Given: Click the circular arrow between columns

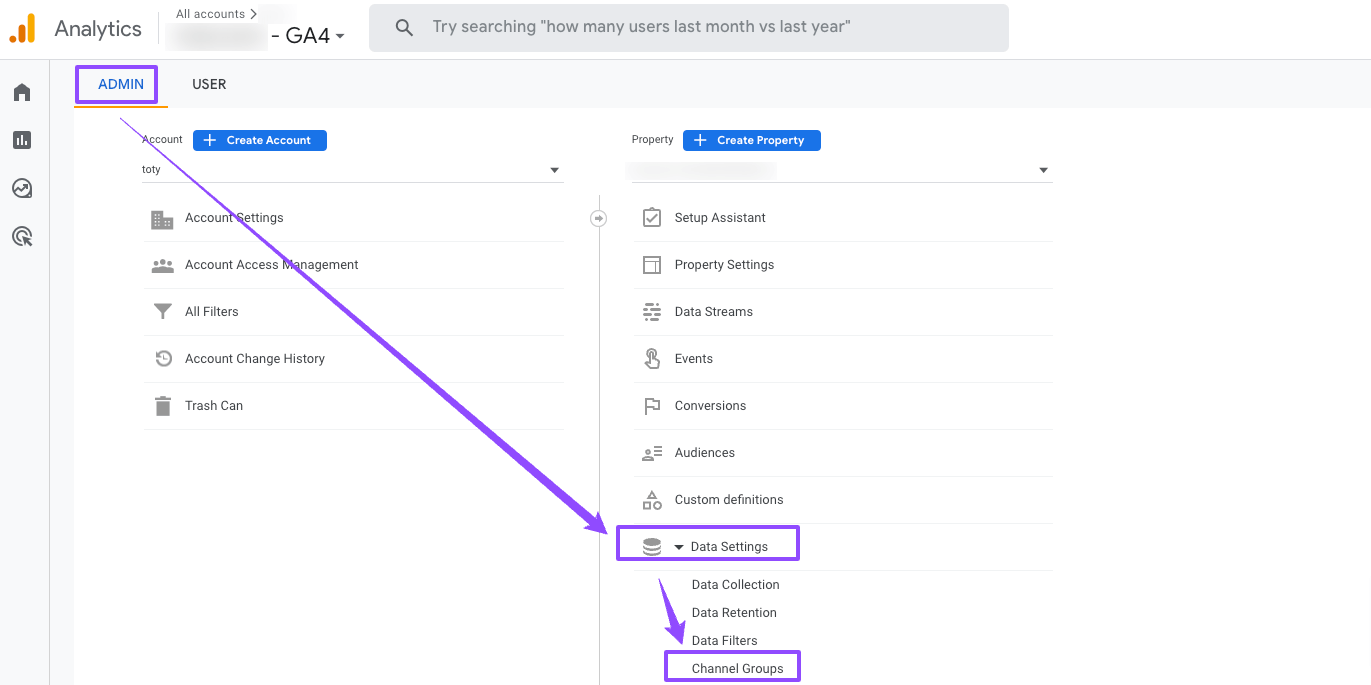Looking at the screenshot, I should (x=598, y=218).
